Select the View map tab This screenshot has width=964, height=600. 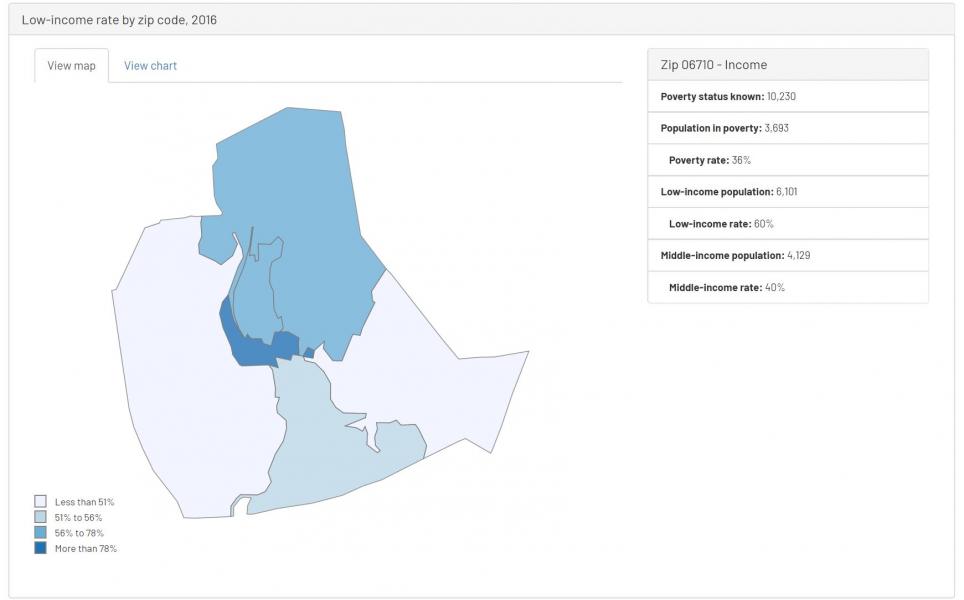click(x=71, y=66)
